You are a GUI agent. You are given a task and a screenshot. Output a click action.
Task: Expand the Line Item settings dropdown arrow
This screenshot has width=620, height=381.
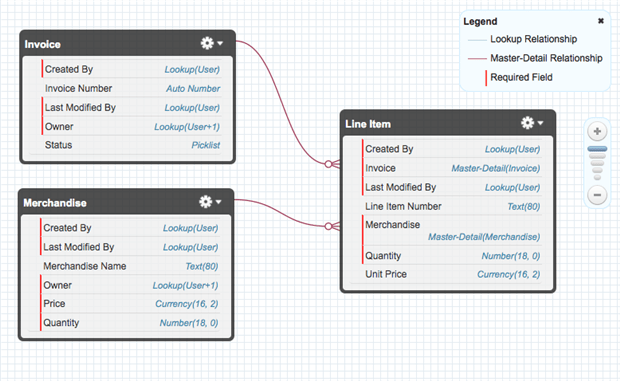click(x=541, y=123)
